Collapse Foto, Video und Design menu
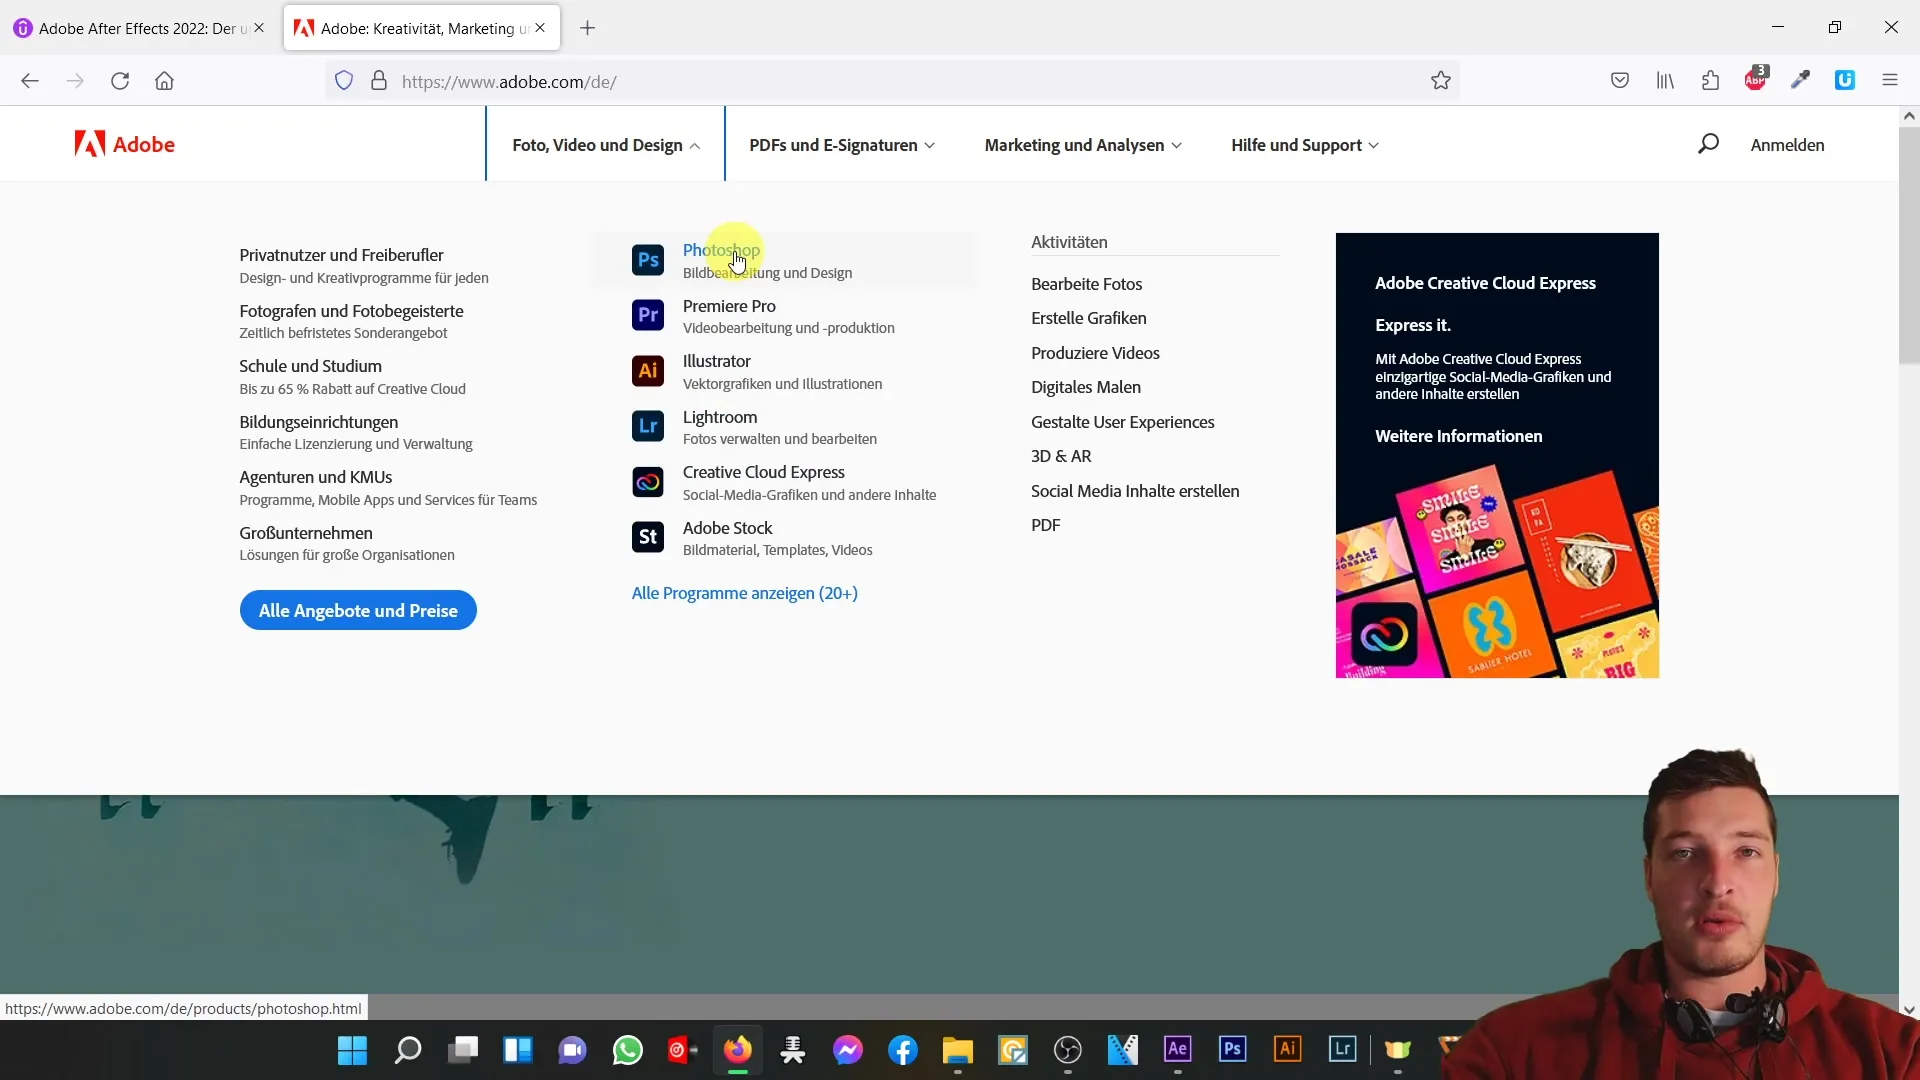1920x1080 pixels. 606,145
